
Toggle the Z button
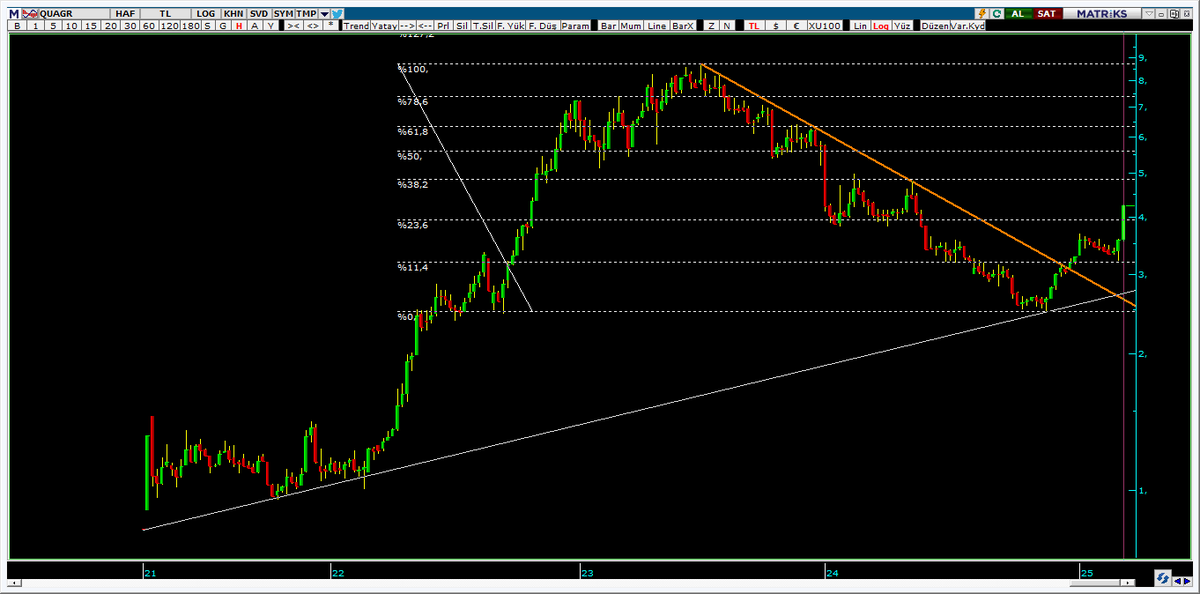712,26
